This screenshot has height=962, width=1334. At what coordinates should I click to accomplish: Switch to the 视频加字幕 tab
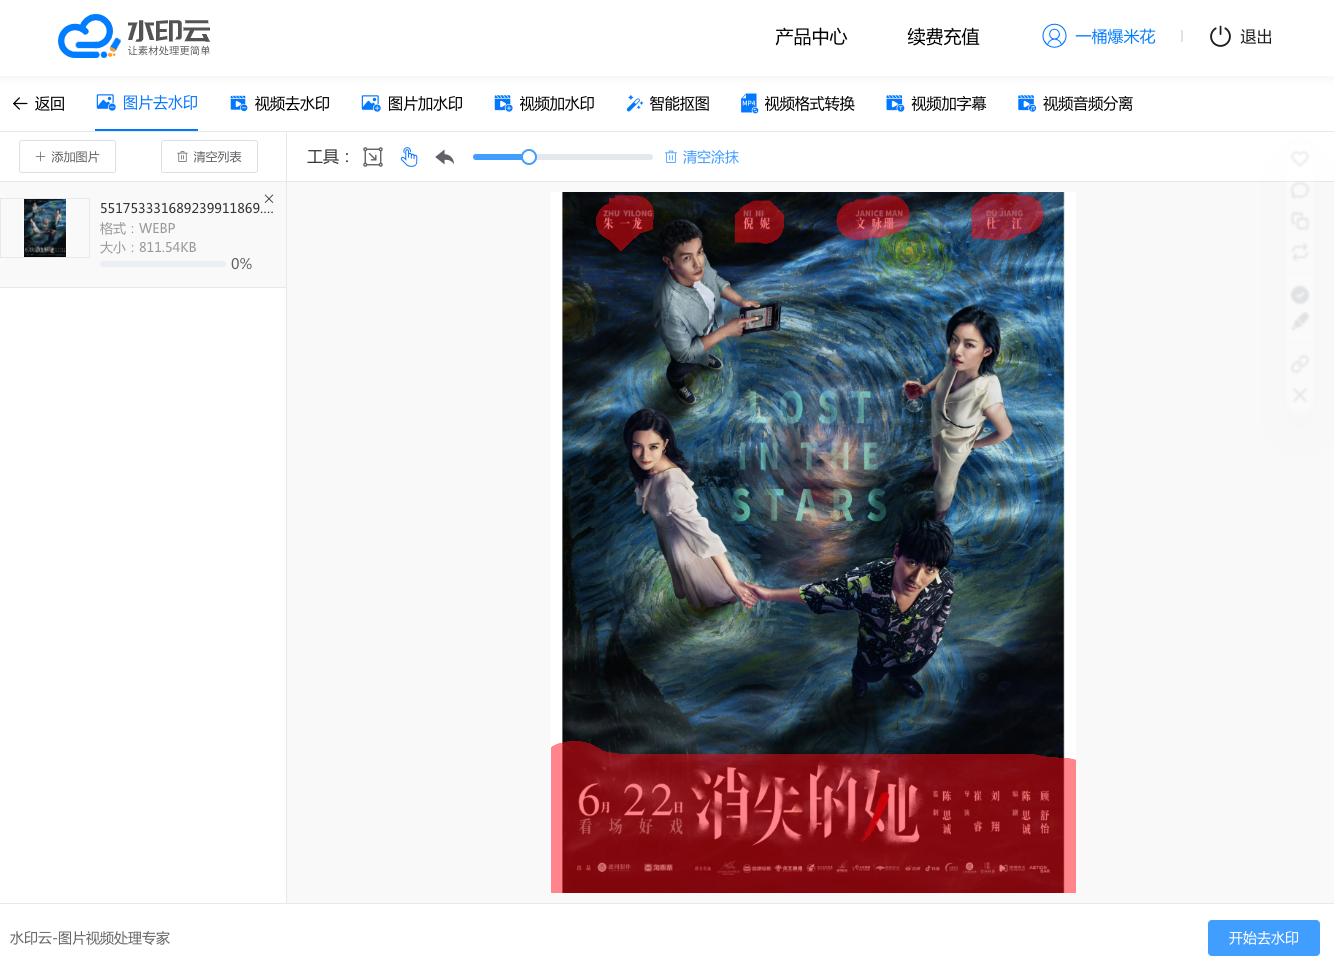click(x=936, y=104)
